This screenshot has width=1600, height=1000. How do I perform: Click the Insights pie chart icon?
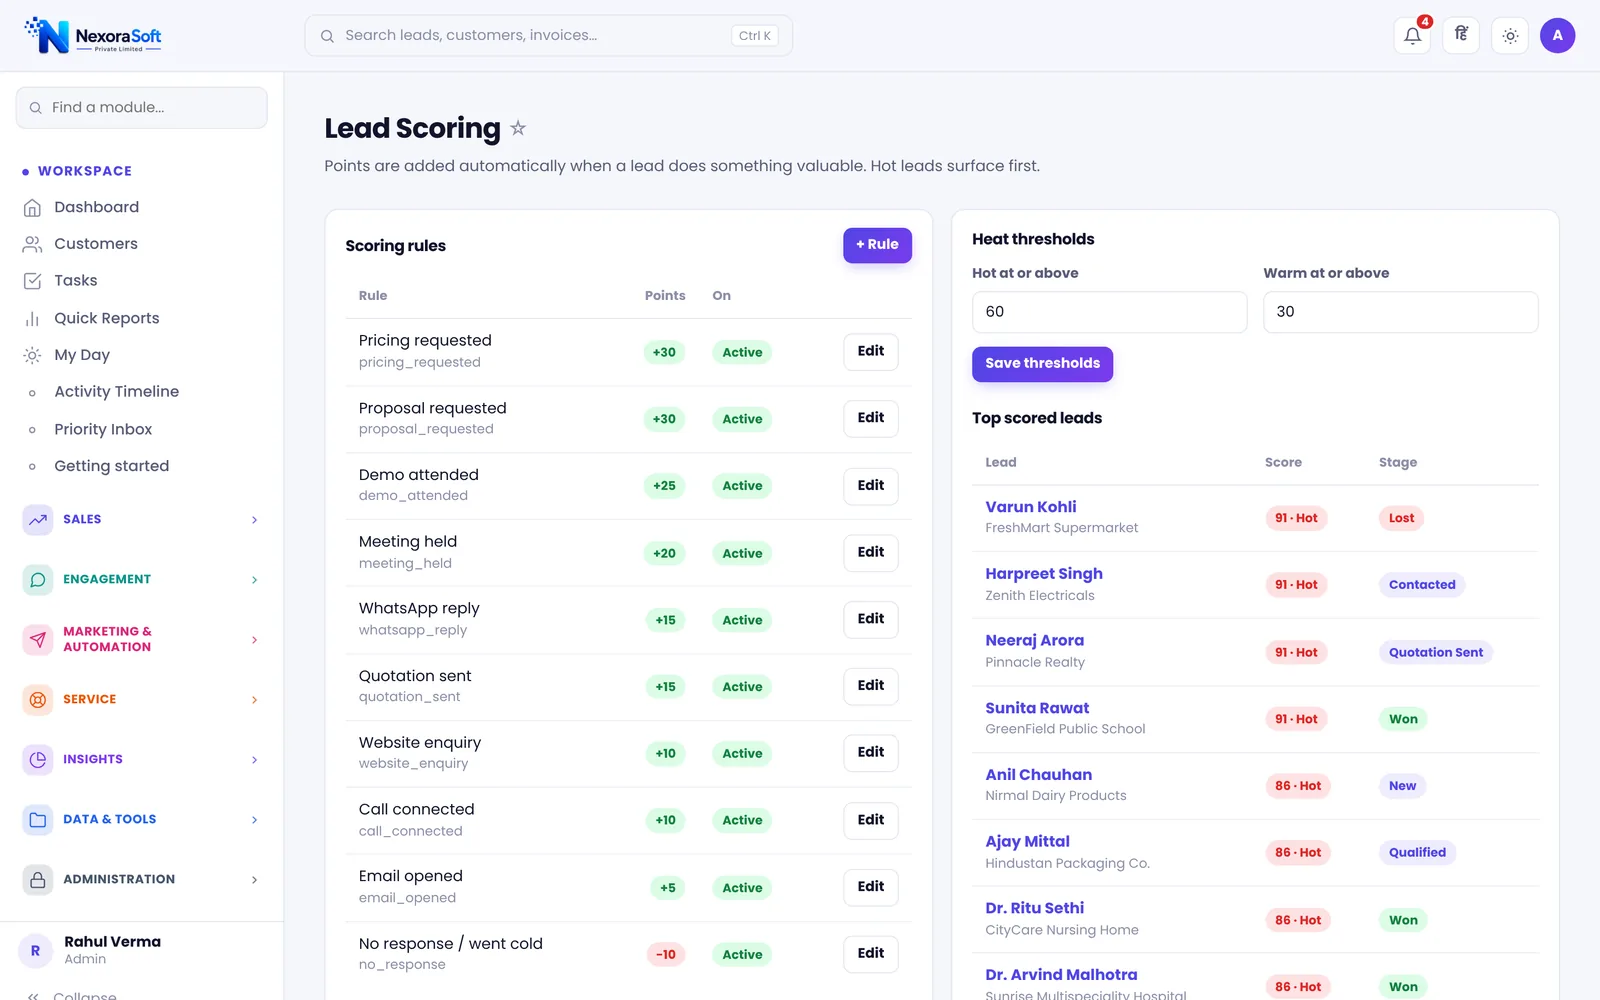tap(38, 759)
